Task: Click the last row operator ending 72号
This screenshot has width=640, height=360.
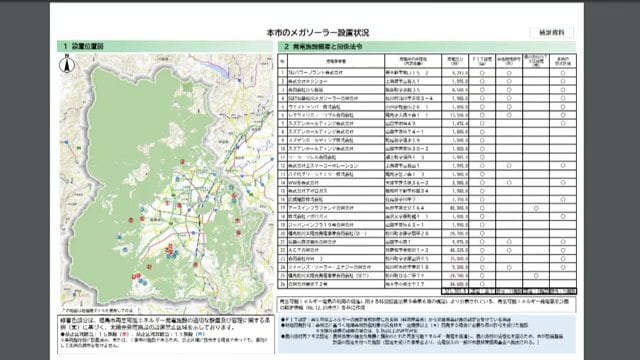Action: [x=308, y=284]
